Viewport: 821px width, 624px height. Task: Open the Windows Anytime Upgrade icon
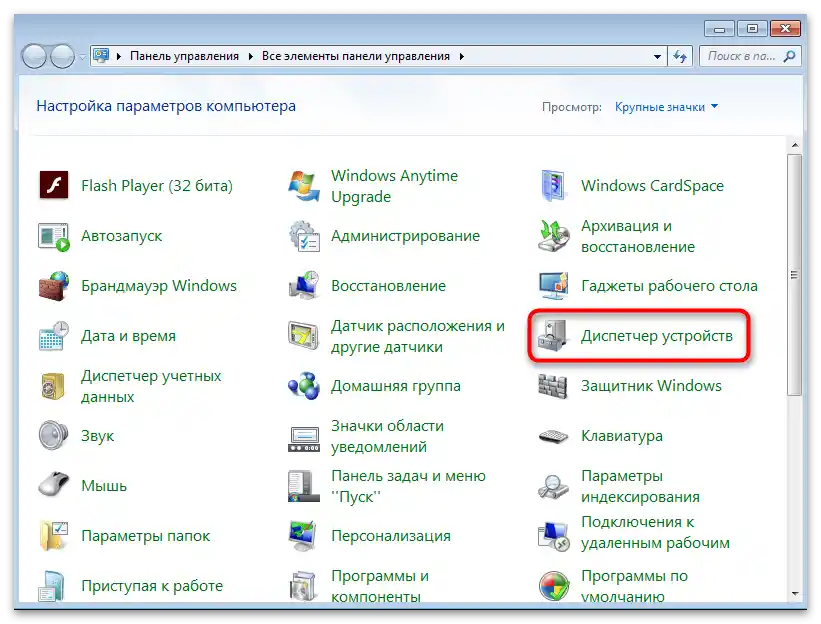304,186
